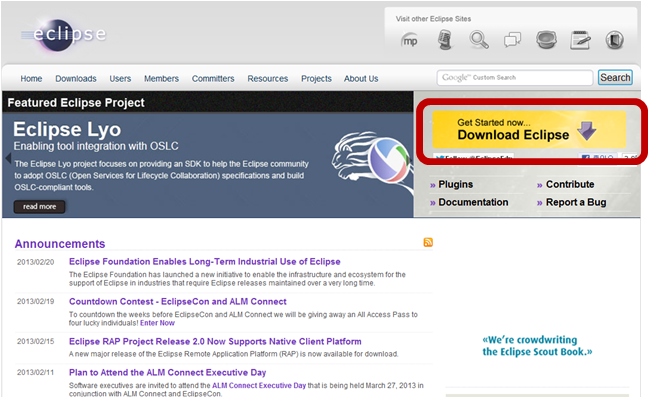Image resolution: width=649 pixels, height=398 pixels.
Task: Open the Users menu item
Action: [120, 79]
